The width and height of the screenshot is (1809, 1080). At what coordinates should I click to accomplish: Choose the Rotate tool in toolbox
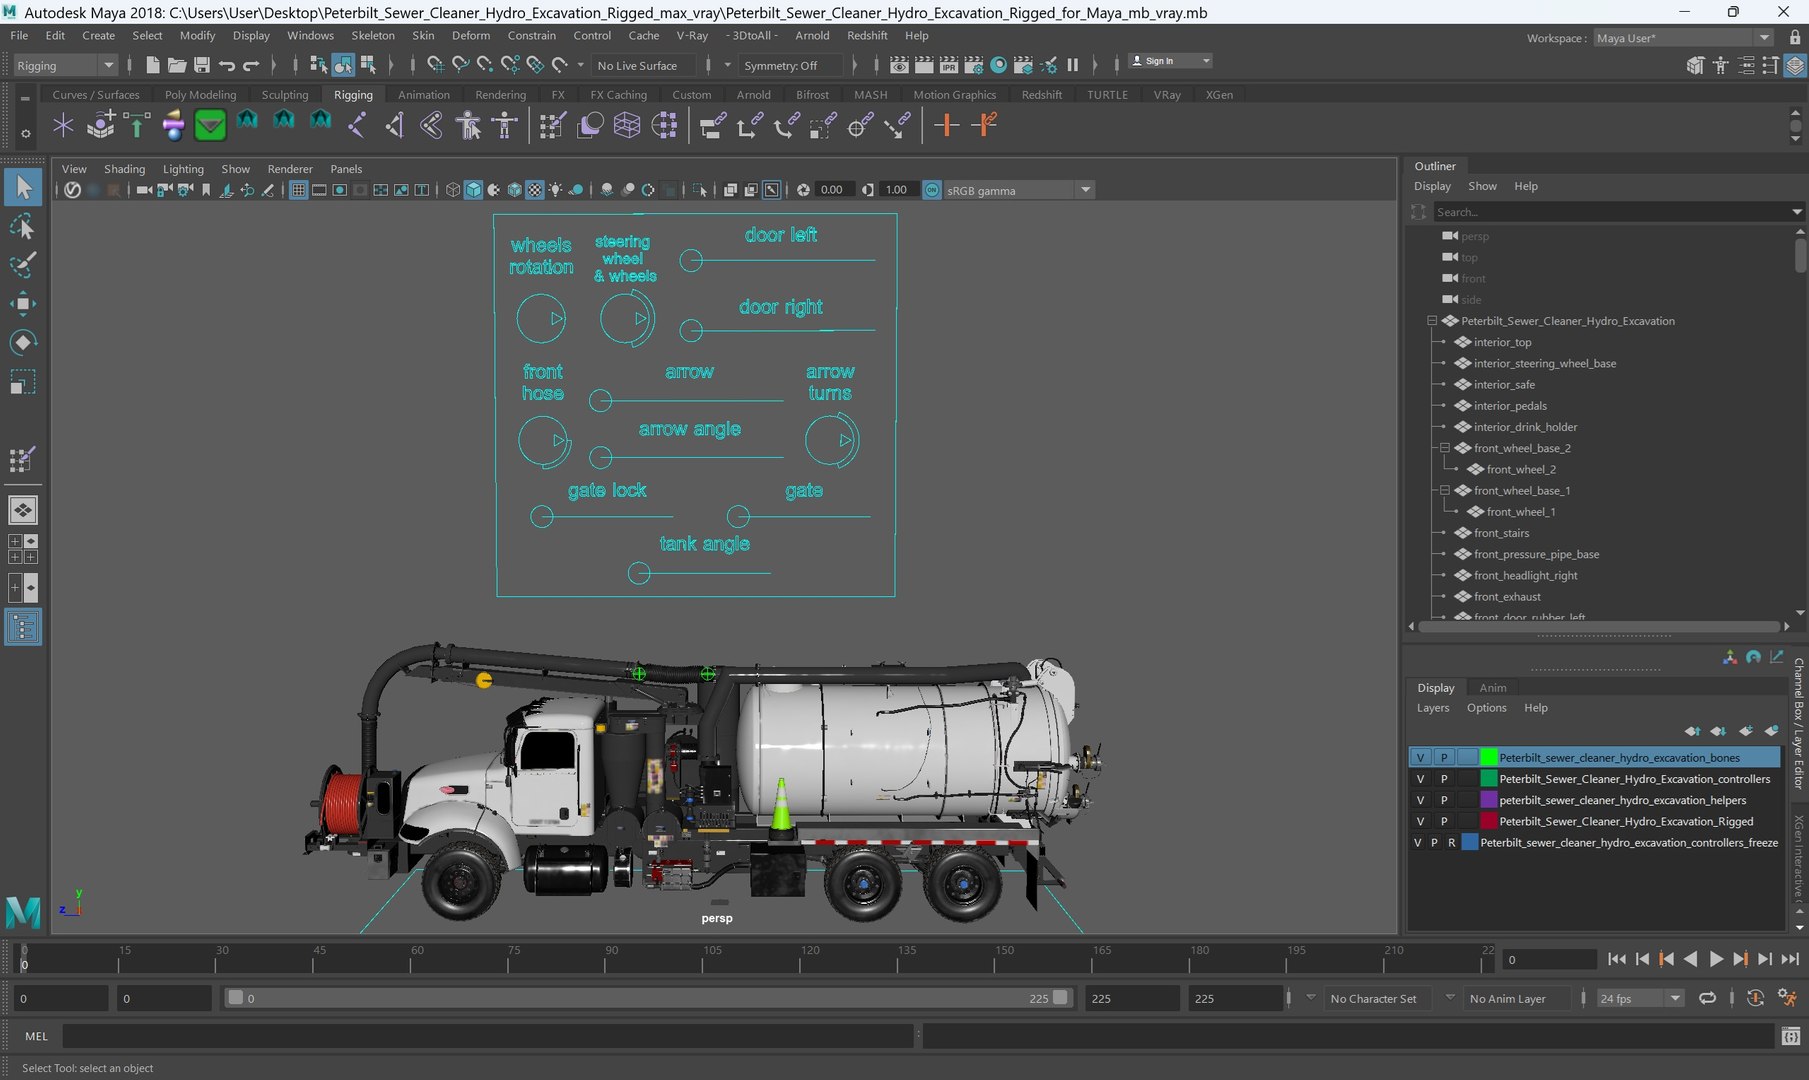coord(23,343)
